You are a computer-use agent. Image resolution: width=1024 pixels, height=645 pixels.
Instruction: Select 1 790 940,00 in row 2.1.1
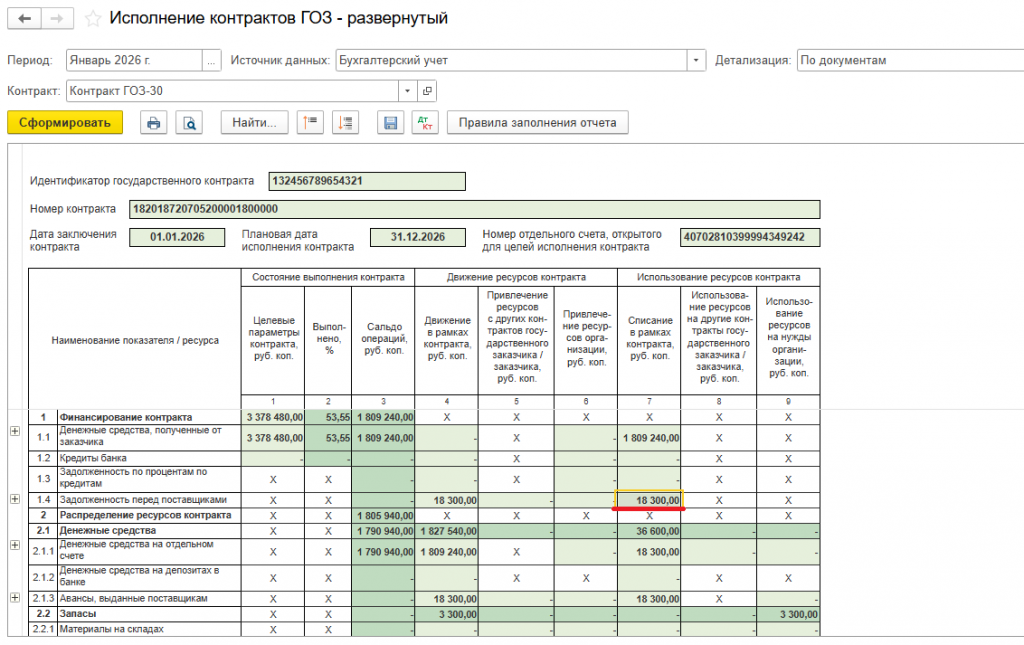coord(383,552)
